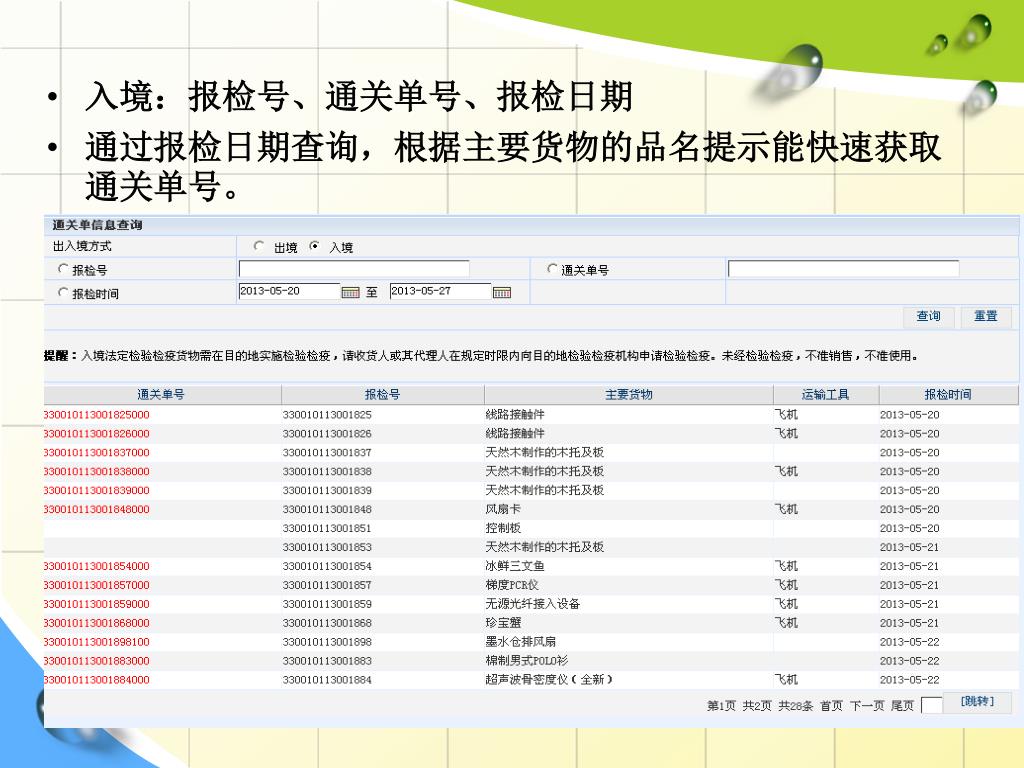The width and height of the screenshot is (1024, 768).
Task: Click the 通关单信息查询 panel title
Action: click(x=97, y=225)
